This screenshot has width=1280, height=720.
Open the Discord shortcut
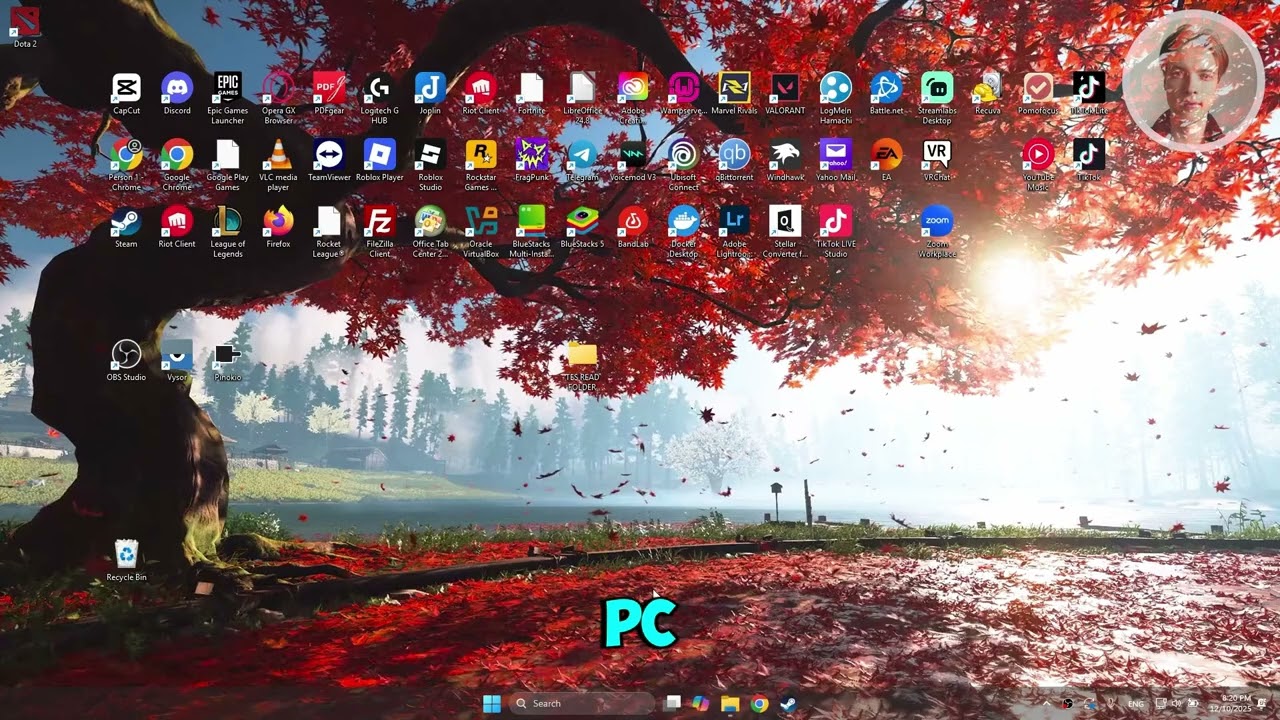point(177,94)
